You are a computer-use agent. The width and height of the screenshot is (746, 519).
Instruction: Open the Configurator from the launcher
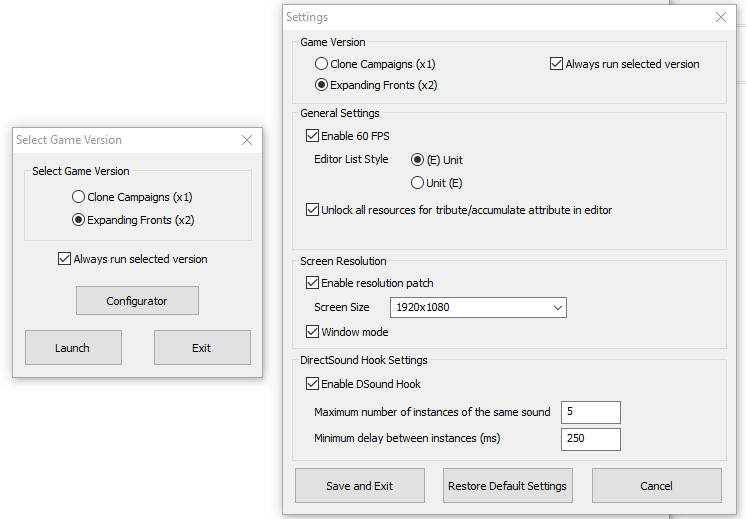(x=137, y=301)
